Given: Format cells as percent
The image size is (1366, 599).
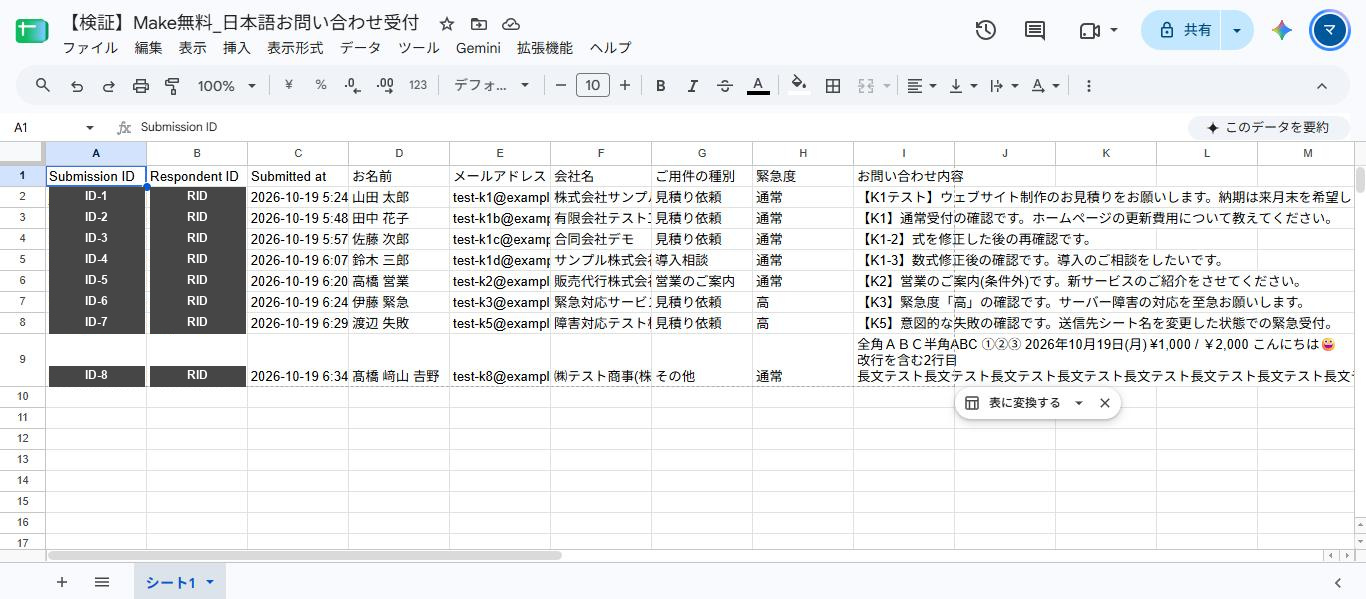Looking at the screenshot, I should click(x=321, y=86).
